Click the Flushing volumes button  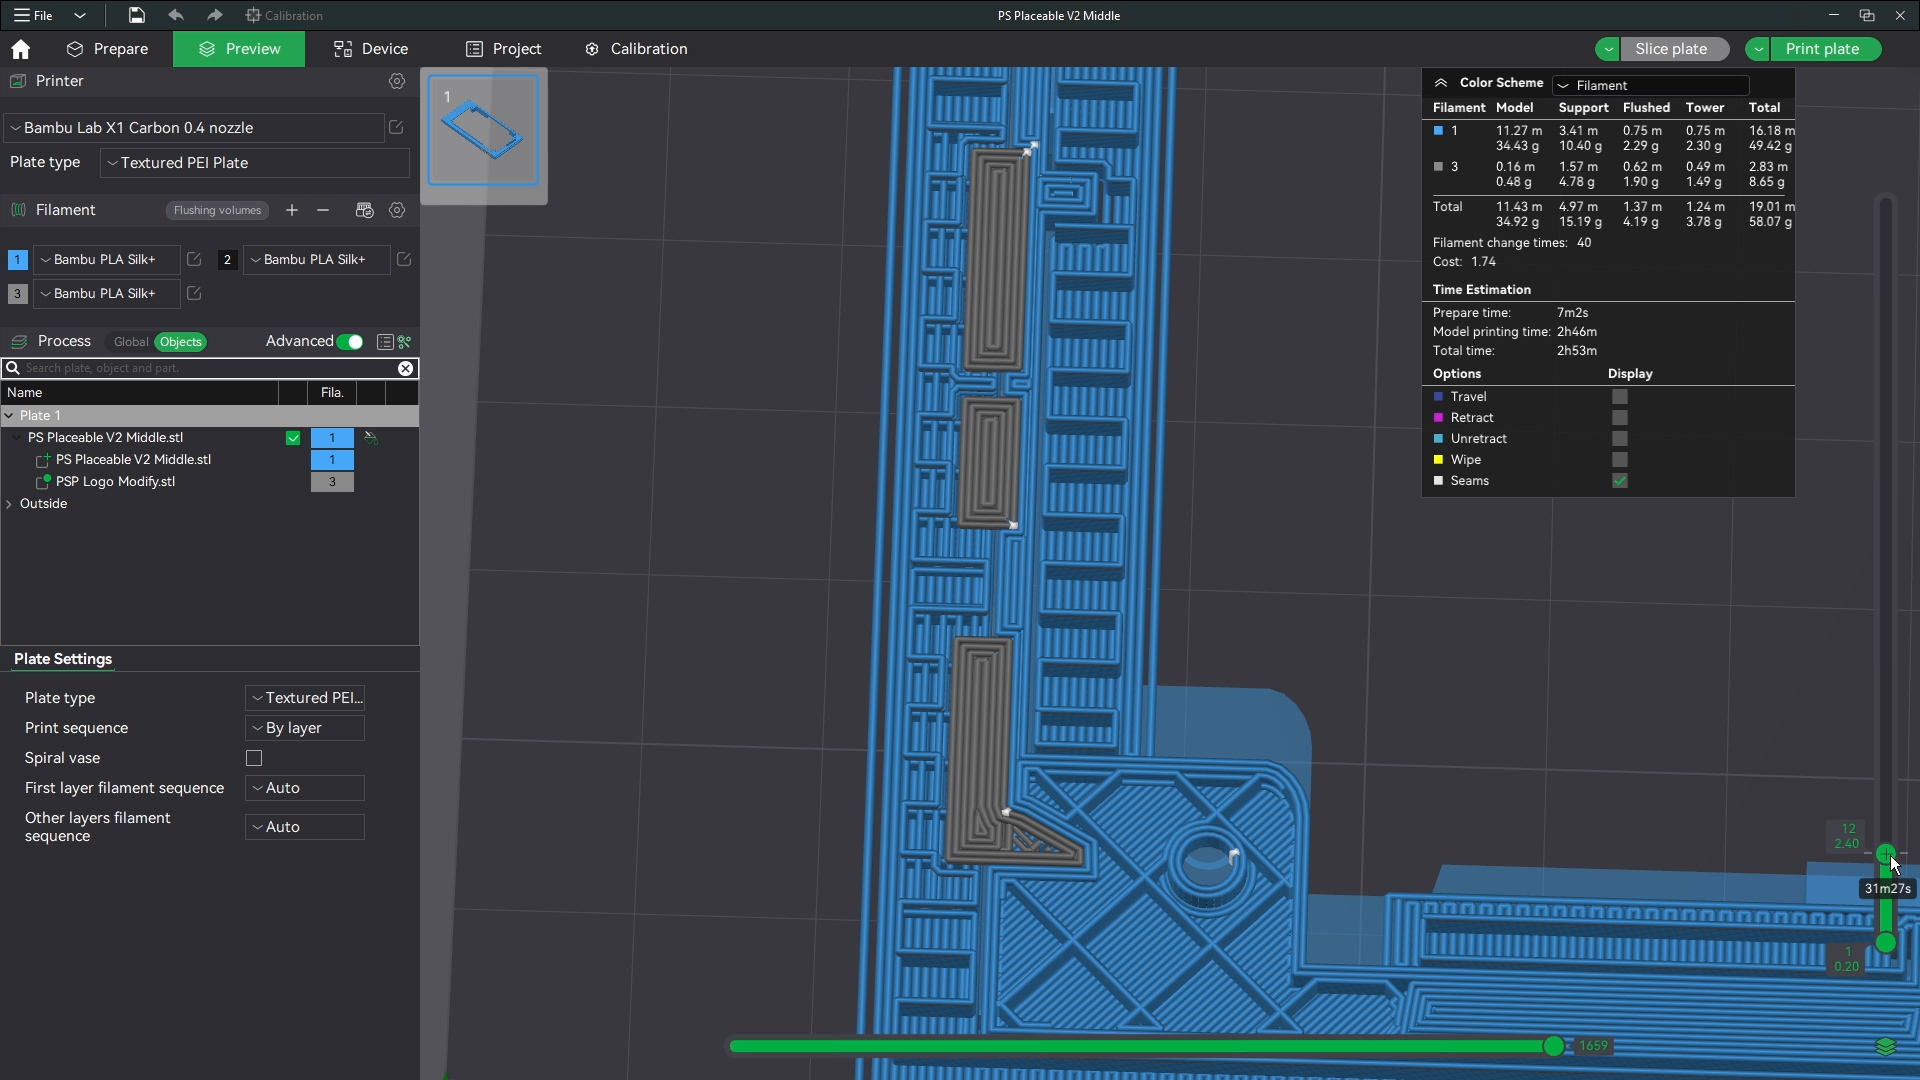click(x=217, y=210)
